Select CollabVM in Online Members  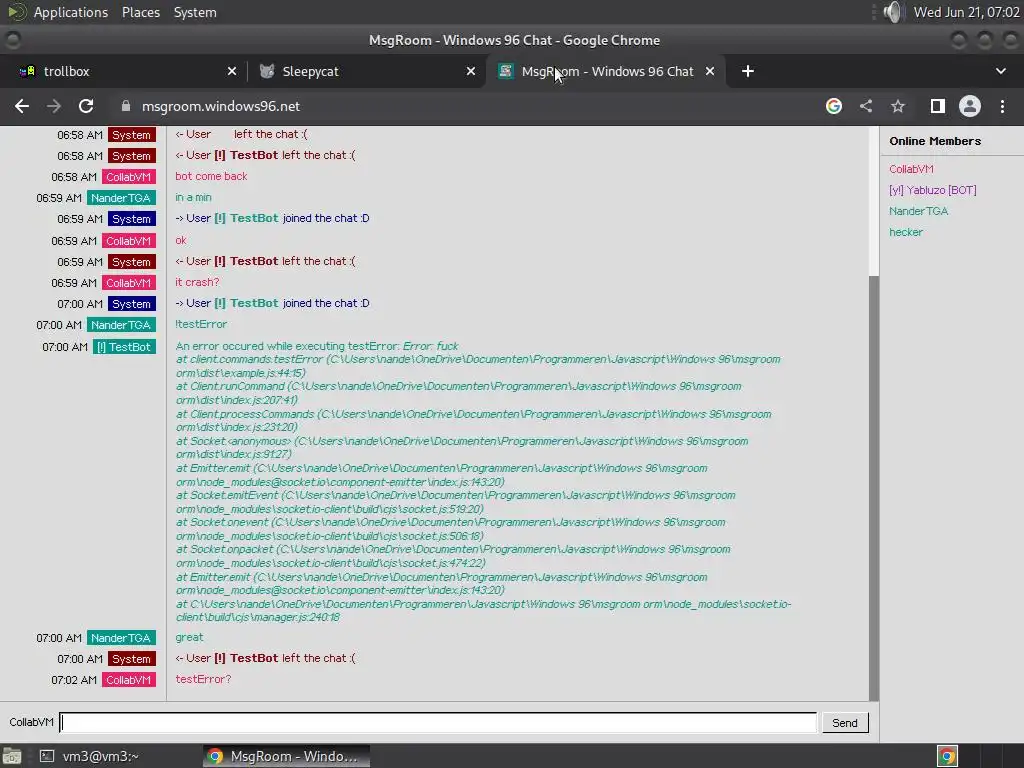[911, 169]
